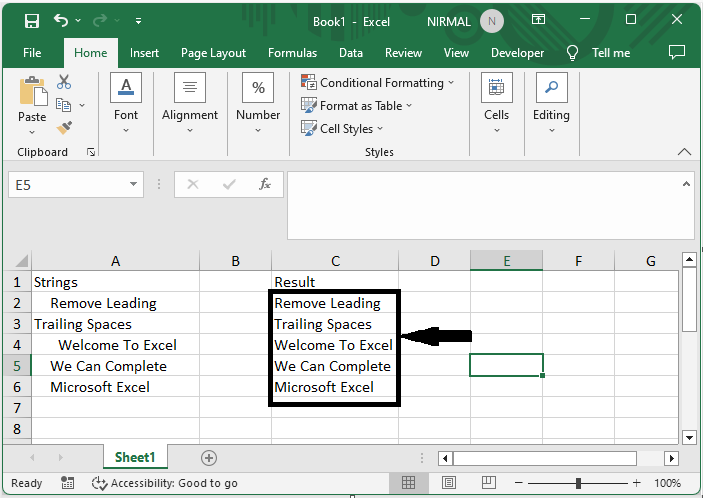
Task: Expand the Number group
Action: pyautogui.click(x=258, y=103)
